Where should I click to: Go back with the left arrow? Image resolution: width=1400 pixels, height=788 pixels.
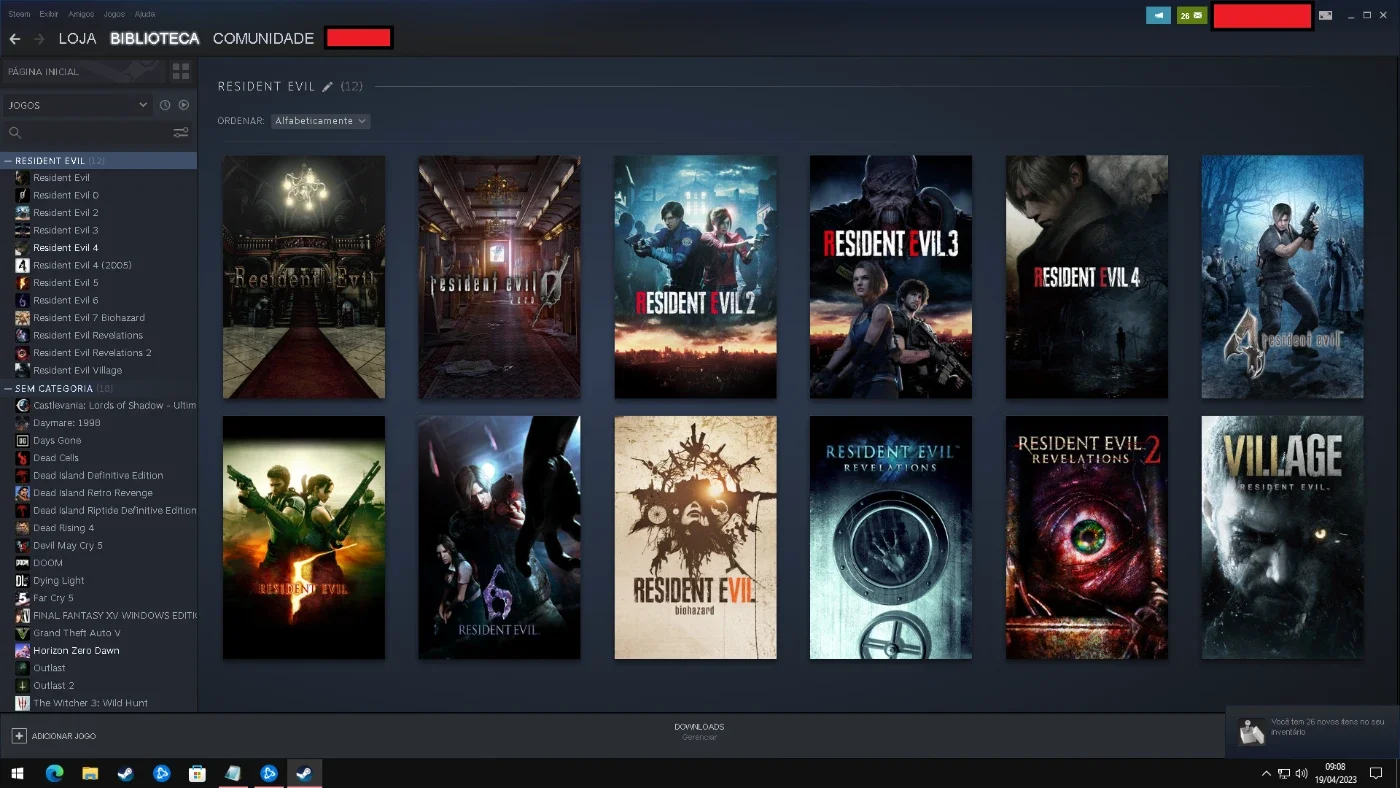coord(14,38)
